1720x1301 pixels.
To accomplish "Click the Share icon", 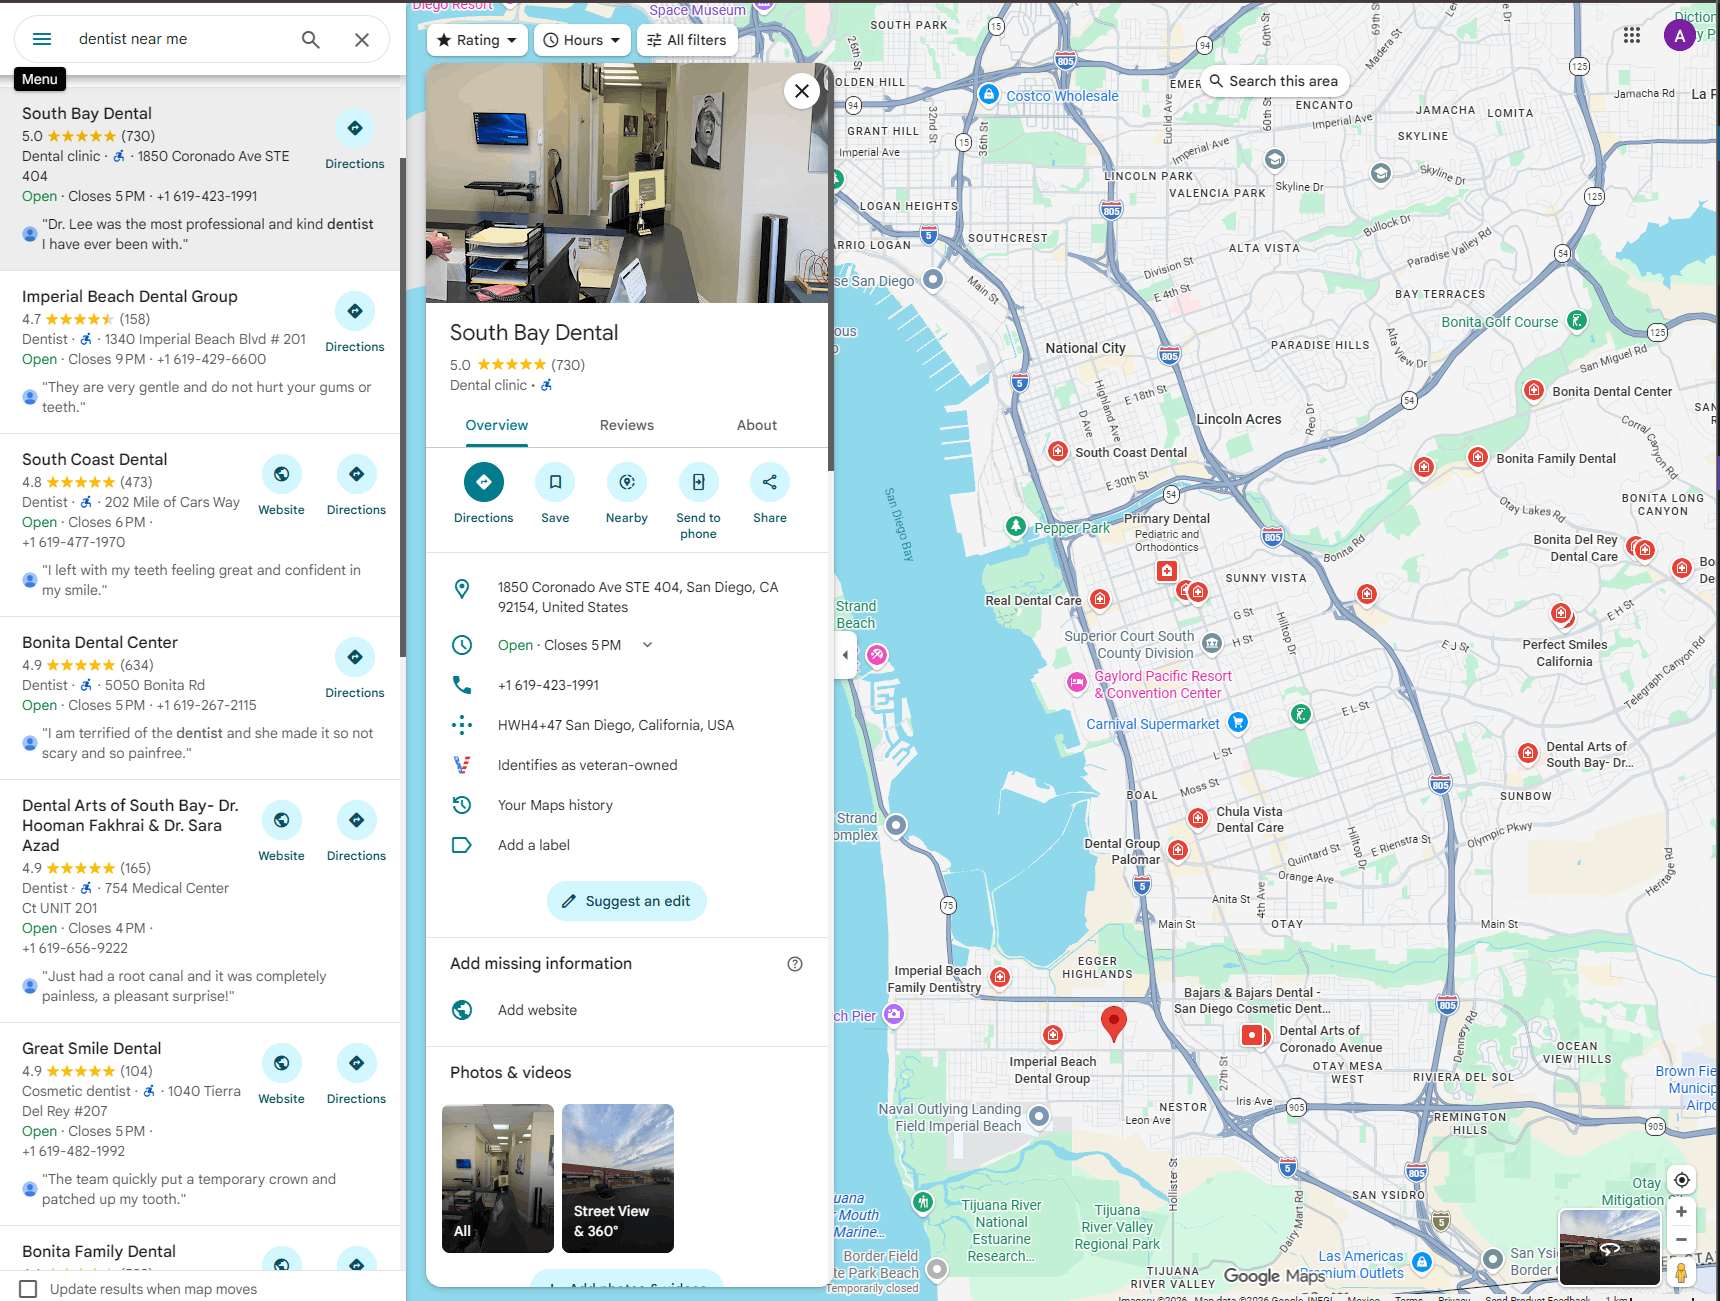I will pyautogui.click(x=770, y=482).
